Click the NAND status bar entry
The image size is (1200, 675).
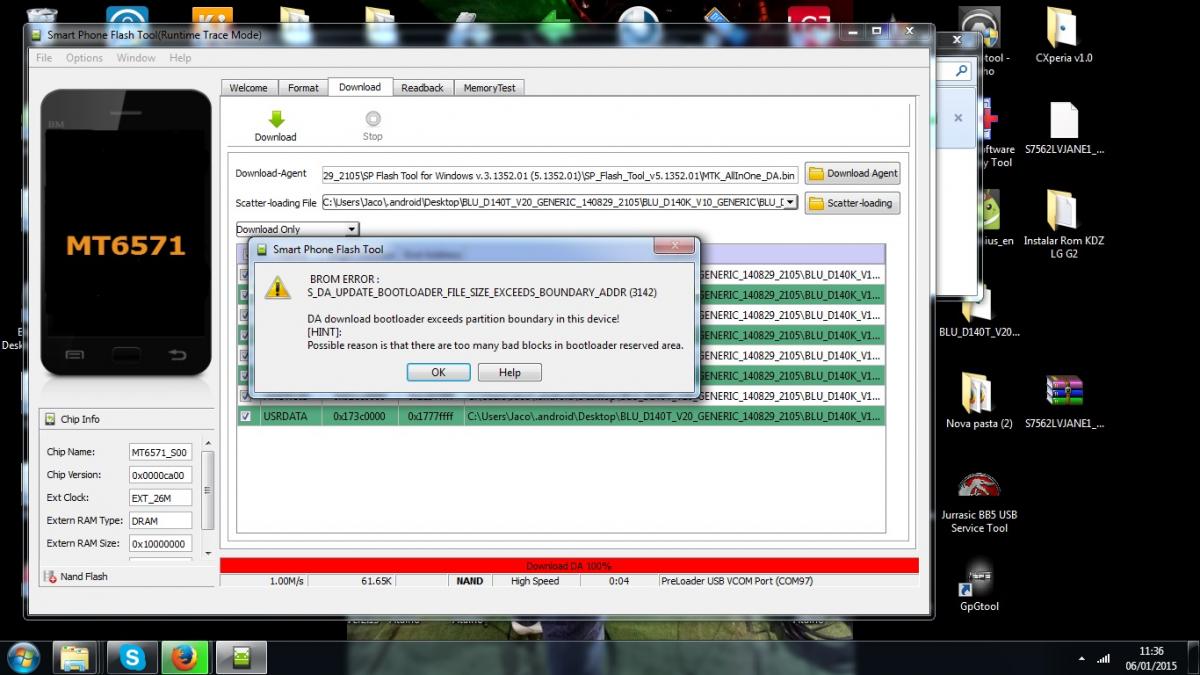point(469,581)
